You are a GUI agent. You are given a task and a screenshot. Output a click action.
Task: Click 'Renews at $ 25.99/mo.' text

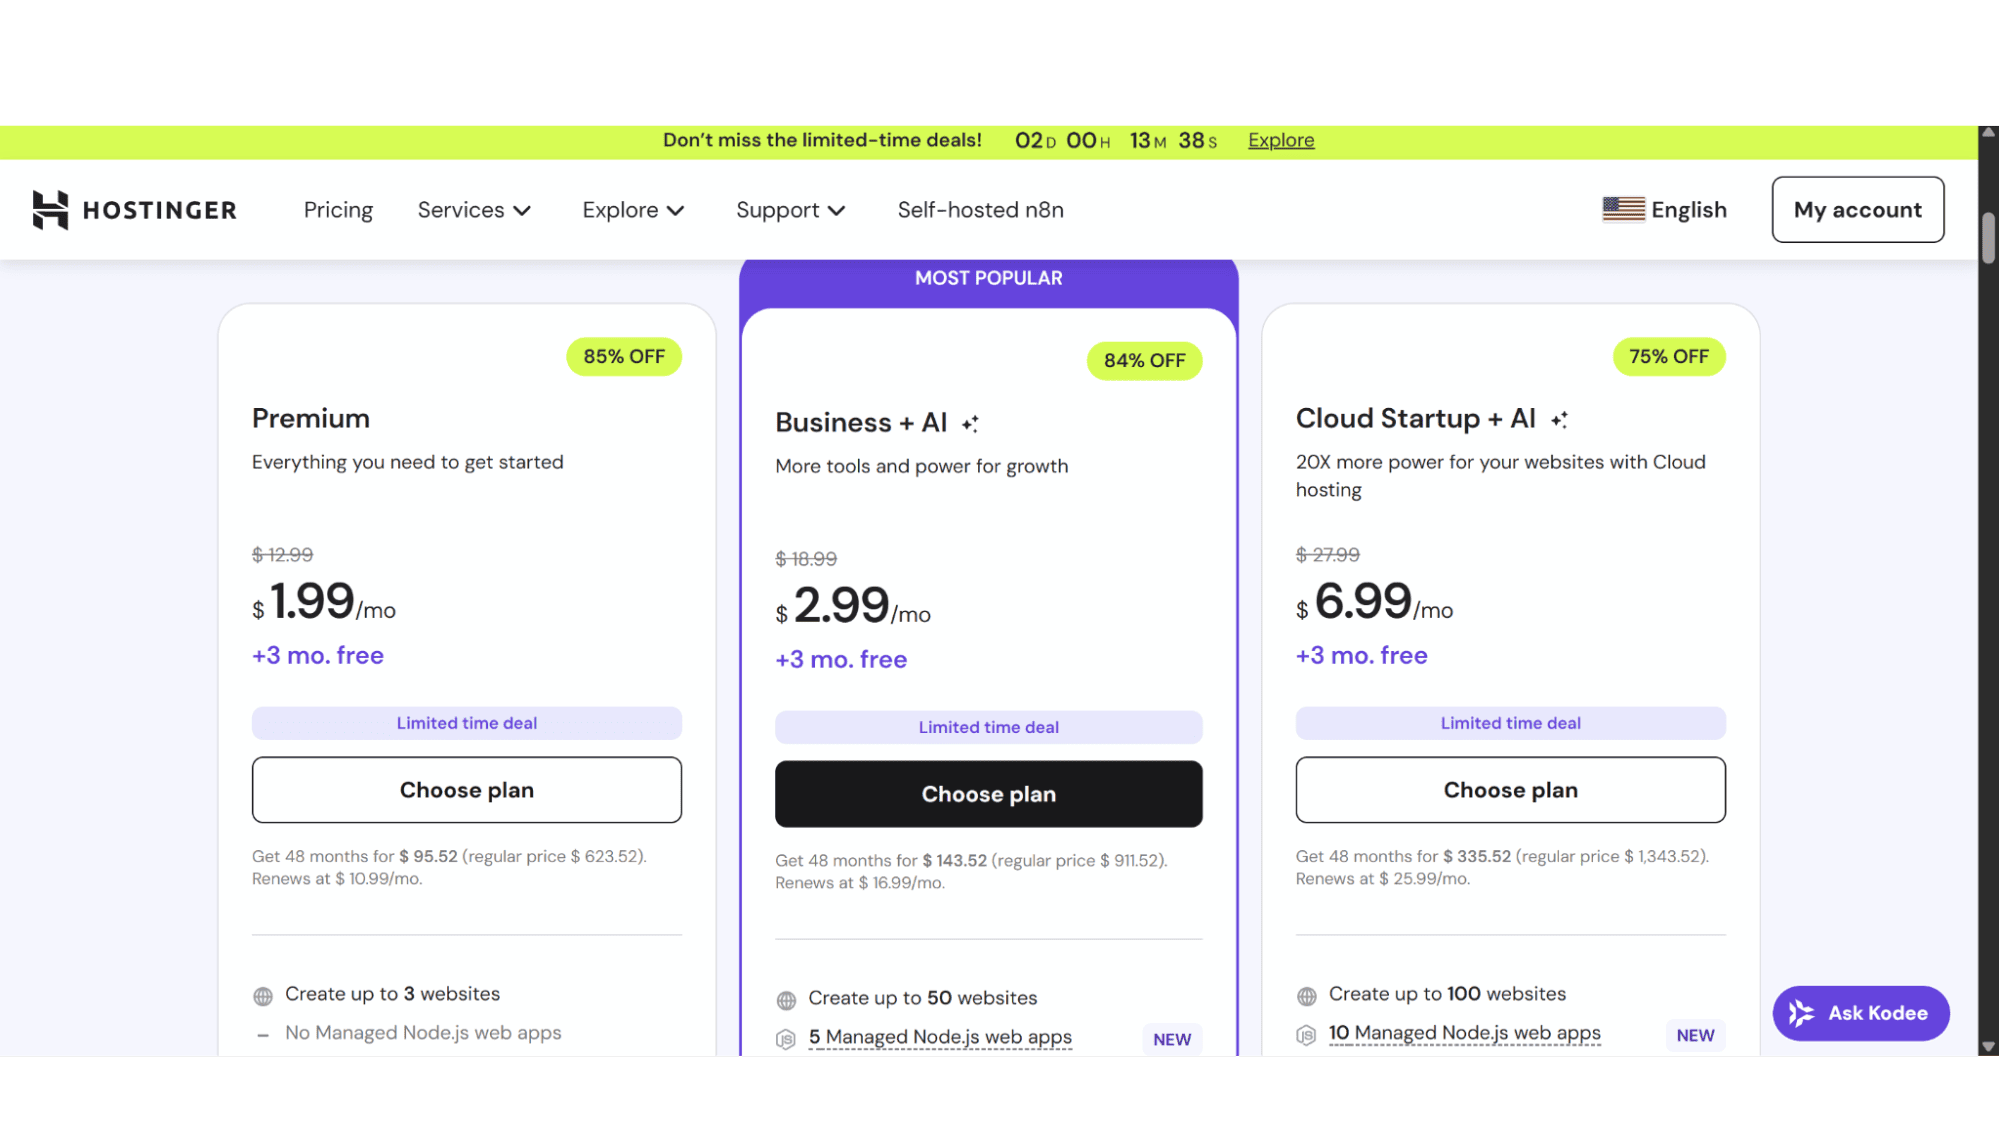(x=1383, y=879)
